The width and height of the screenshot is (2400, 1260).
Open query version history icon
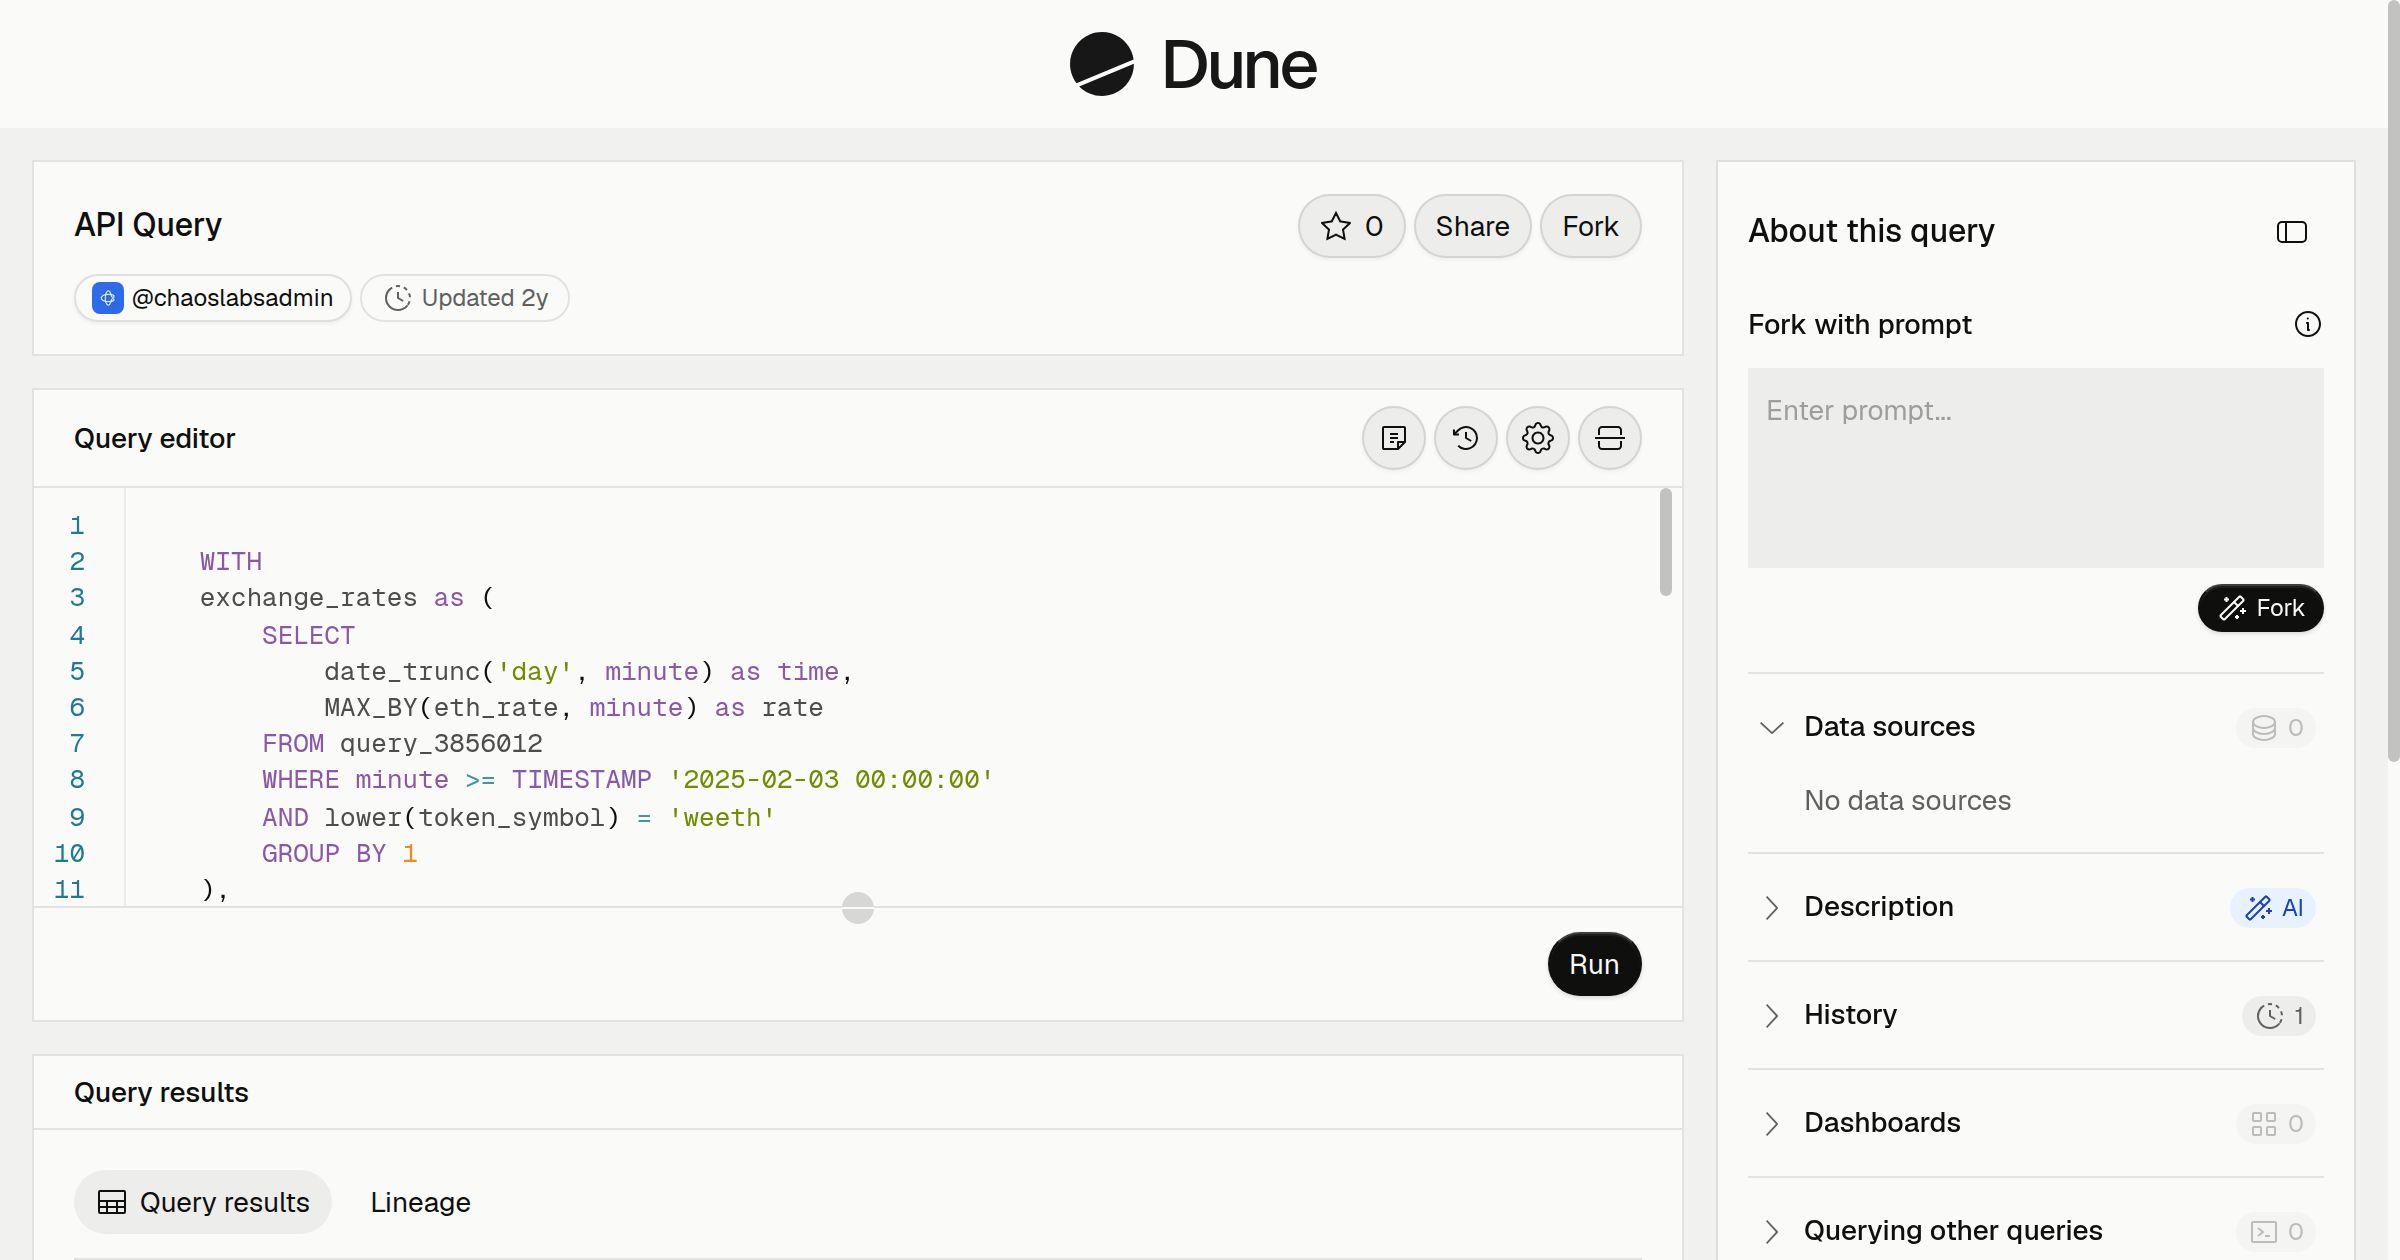coord(1465,438)
